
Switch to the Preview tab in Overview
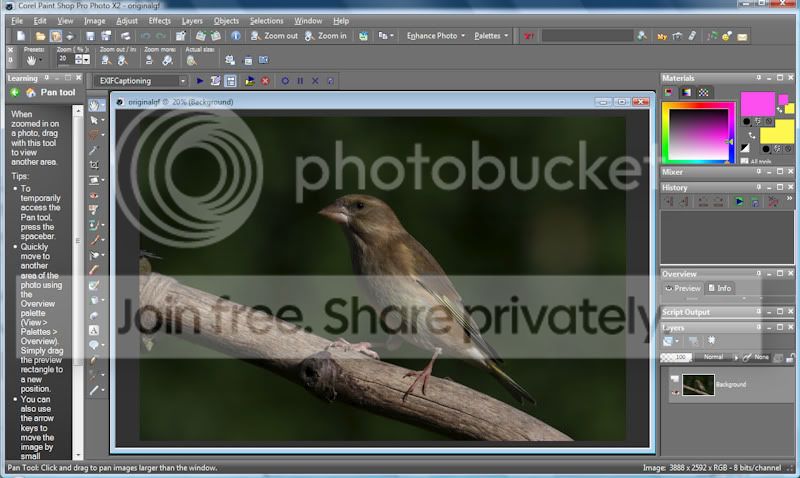tap(684, 288)
